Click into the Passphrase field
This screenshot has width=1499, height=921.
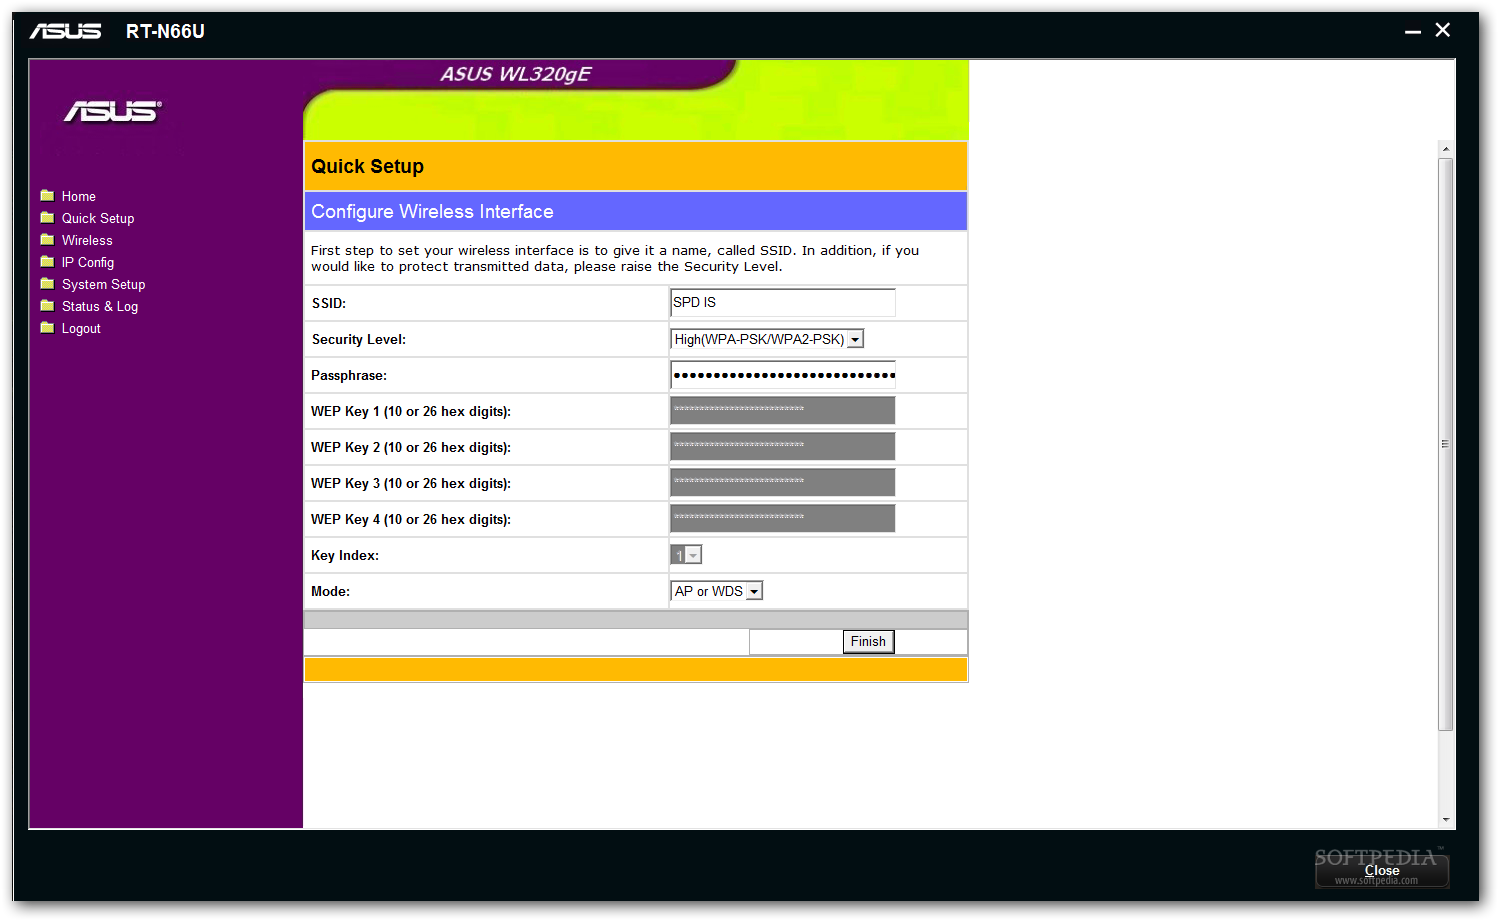coord(783,375)
